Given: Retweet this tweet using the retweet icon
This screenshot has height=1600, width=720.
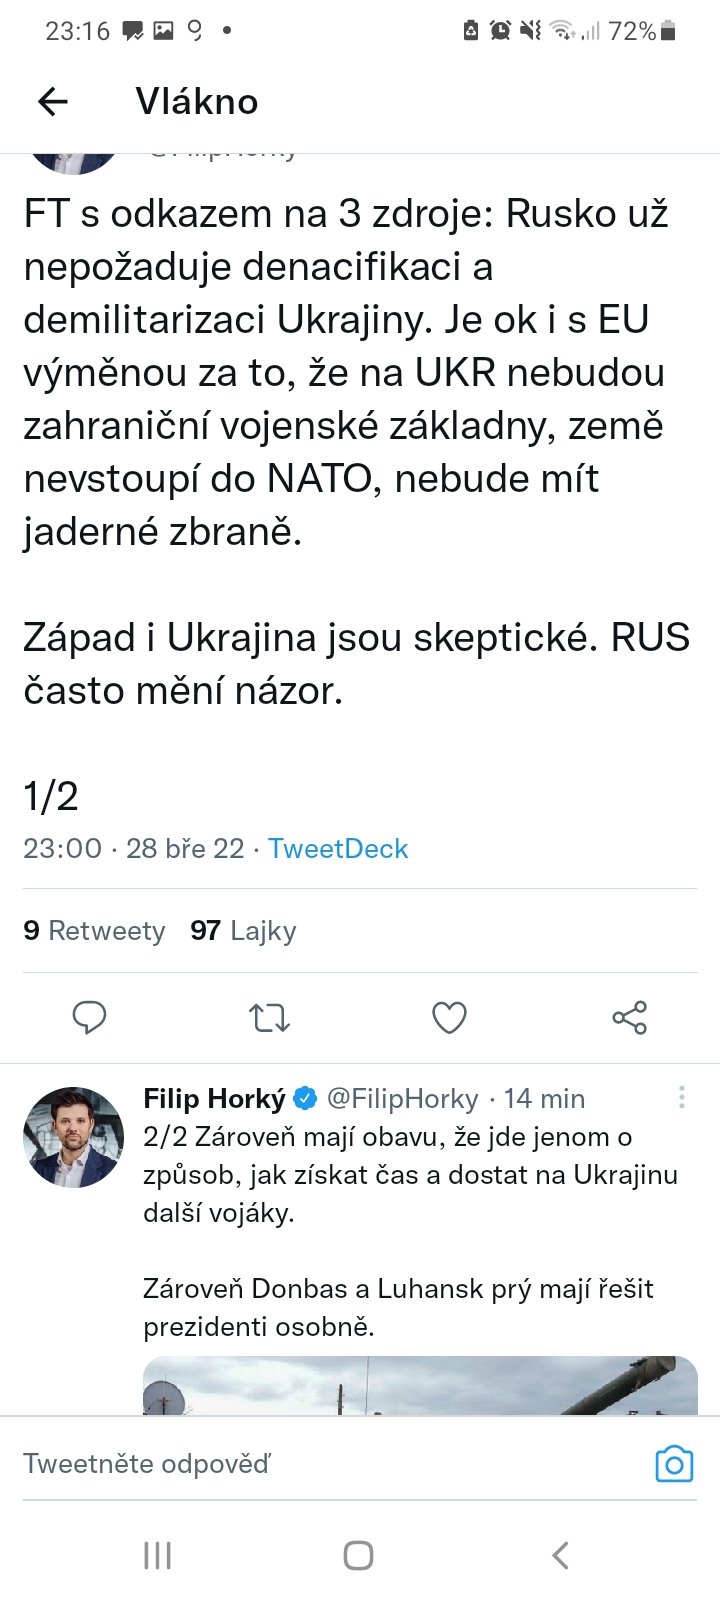Looking at the screenshot, I should (269, 1018).
